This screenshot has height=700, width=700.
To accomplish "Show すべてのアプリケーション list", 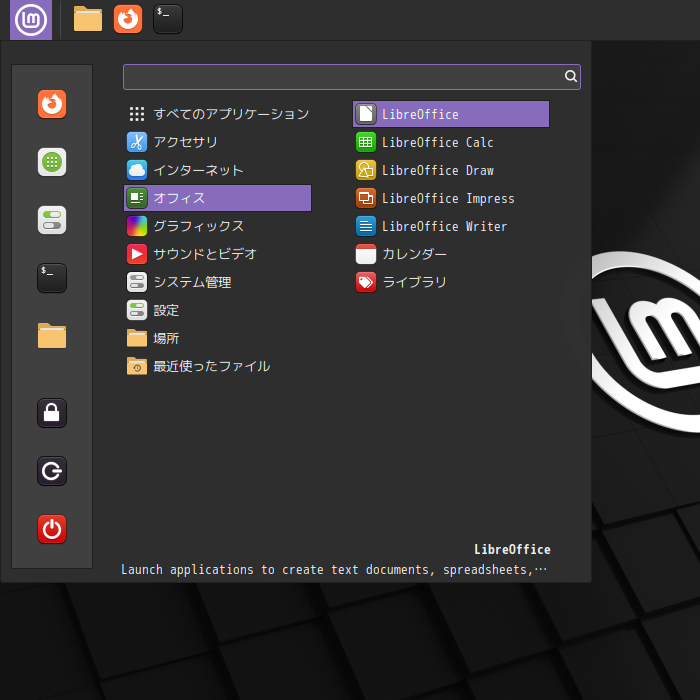I will [x=230, y=114].
